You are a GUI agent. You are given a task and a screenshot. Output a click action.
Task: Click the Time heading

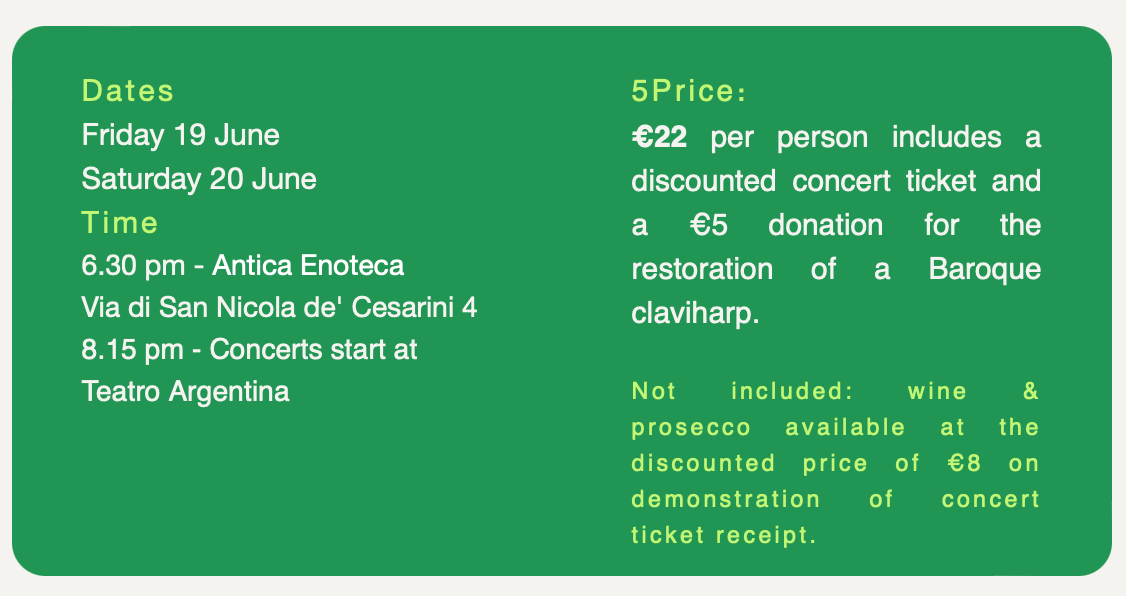pos(120,222)
